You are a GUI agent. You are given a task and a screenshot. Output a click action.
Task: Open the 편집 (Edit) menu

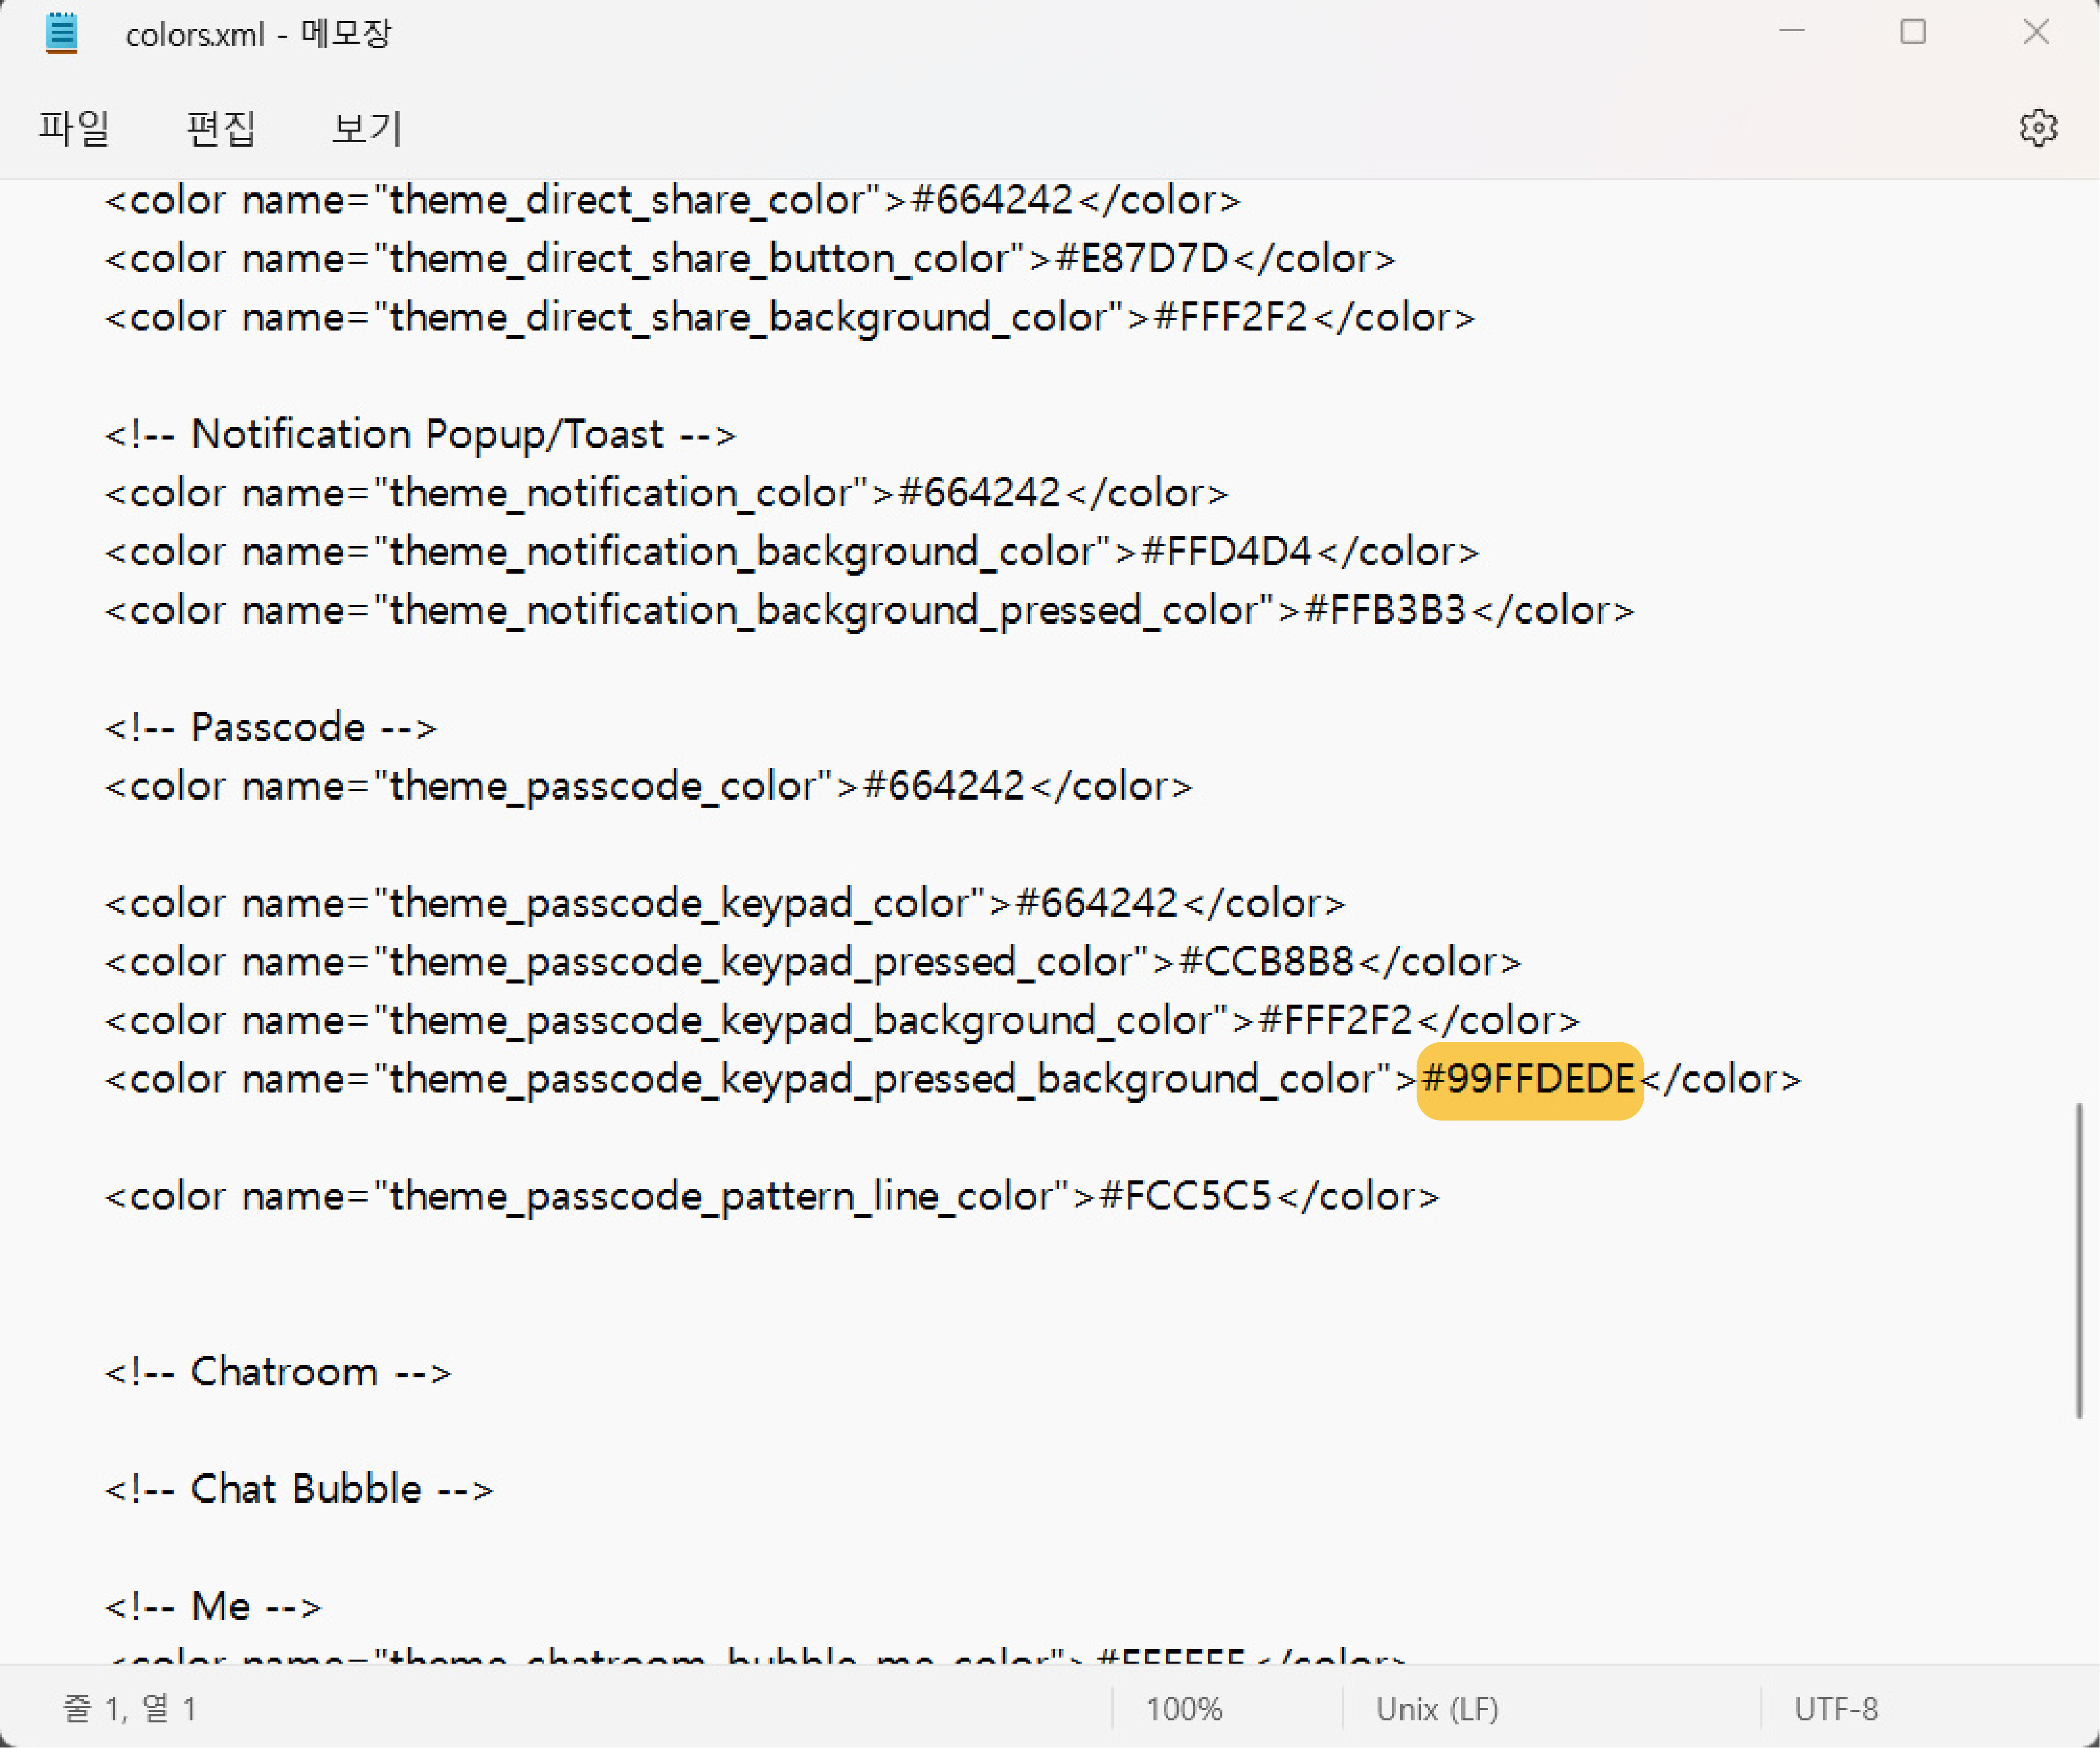click(221, 128)
